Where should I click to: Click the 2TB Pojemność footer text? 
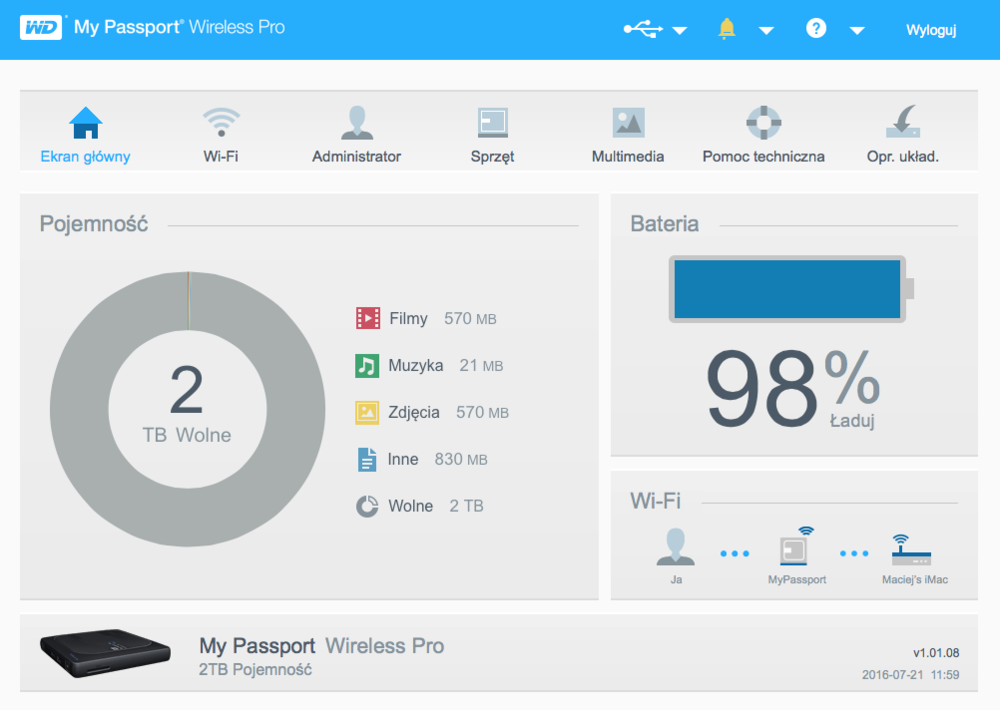click(x=255, y=670)
